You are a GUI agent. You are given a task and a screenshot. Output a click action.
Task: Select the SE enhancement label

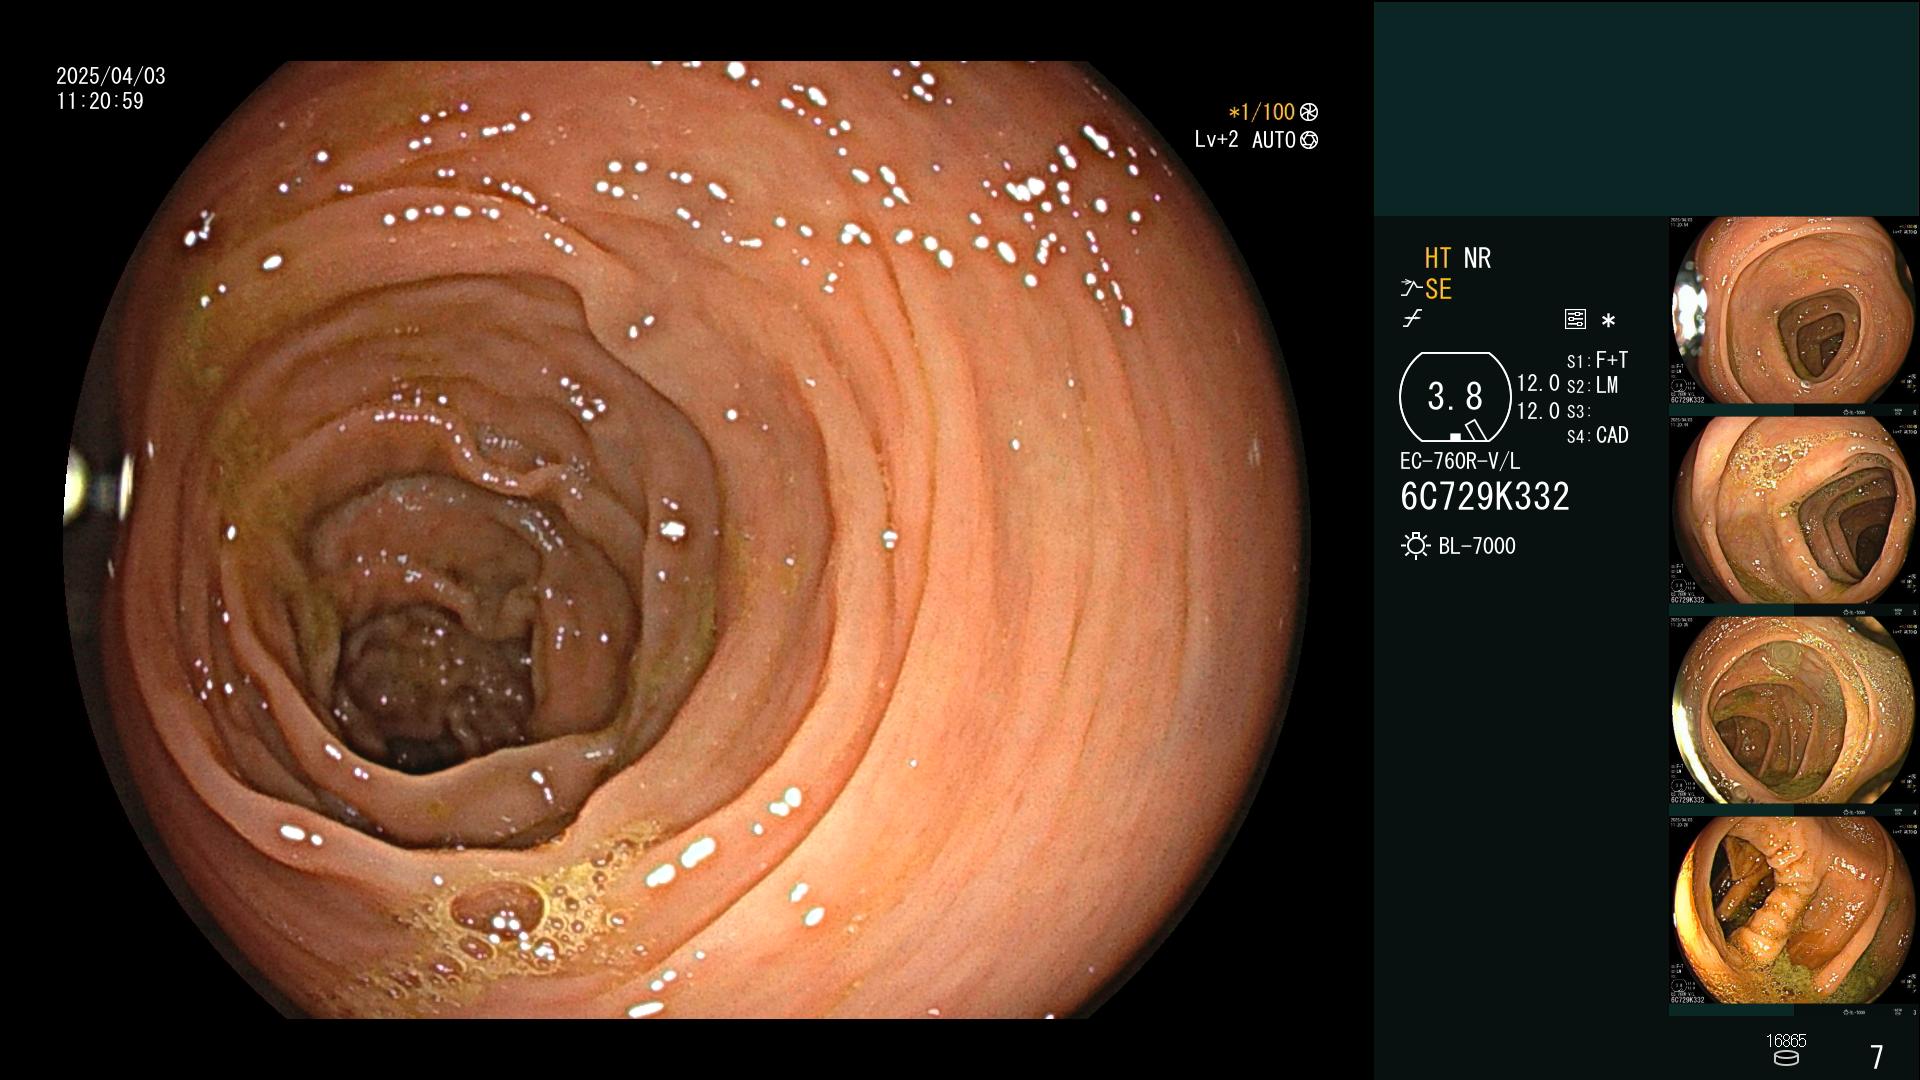coord(1438,289)
